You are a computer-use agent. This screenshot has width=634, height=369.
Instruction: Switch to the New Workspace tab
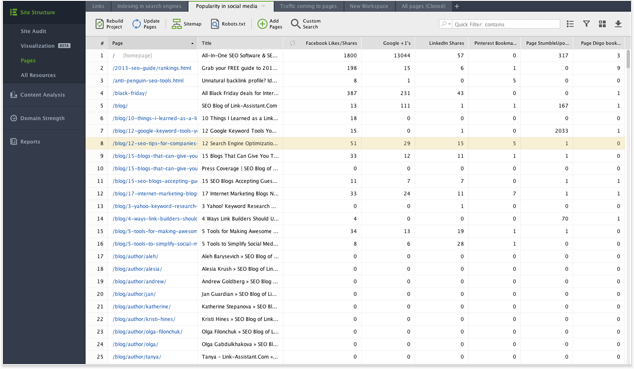pyautogui.click(x=369, y=6)
